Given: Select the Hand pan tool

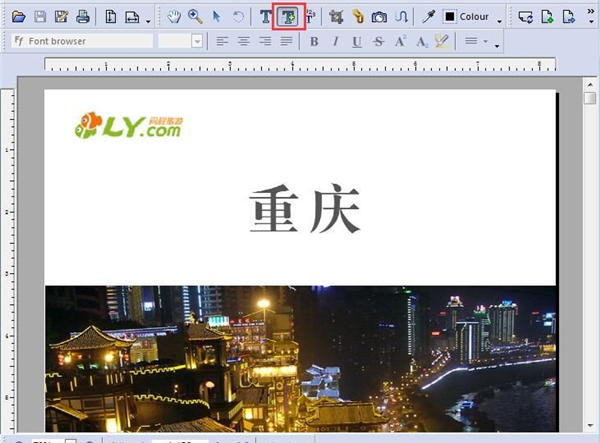Looking at the screenshot, I should pyautogui.click(x=174, y=17).
